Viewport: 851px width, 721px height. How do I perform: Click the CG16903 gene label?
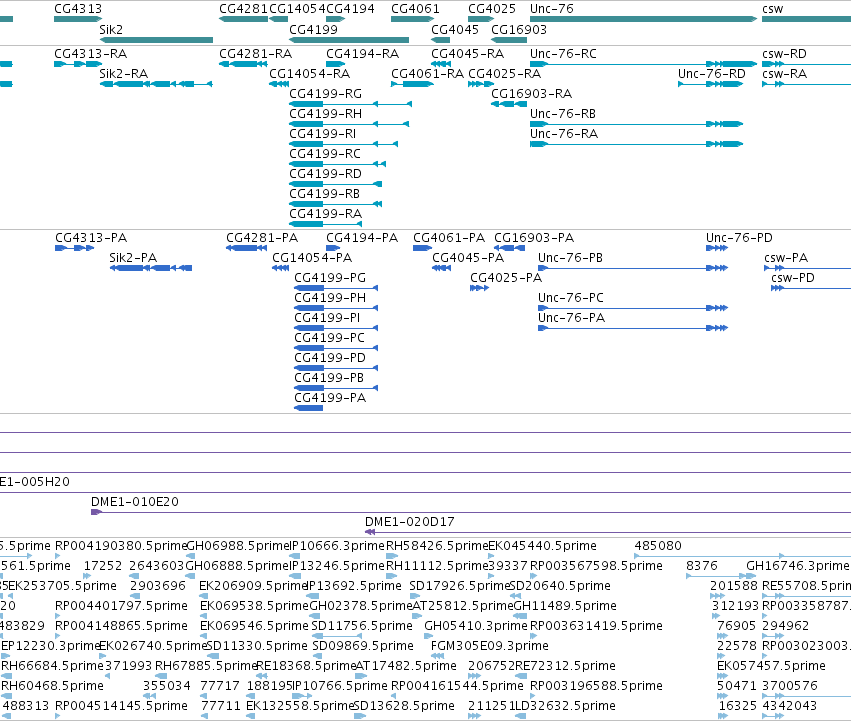point(519,29)
